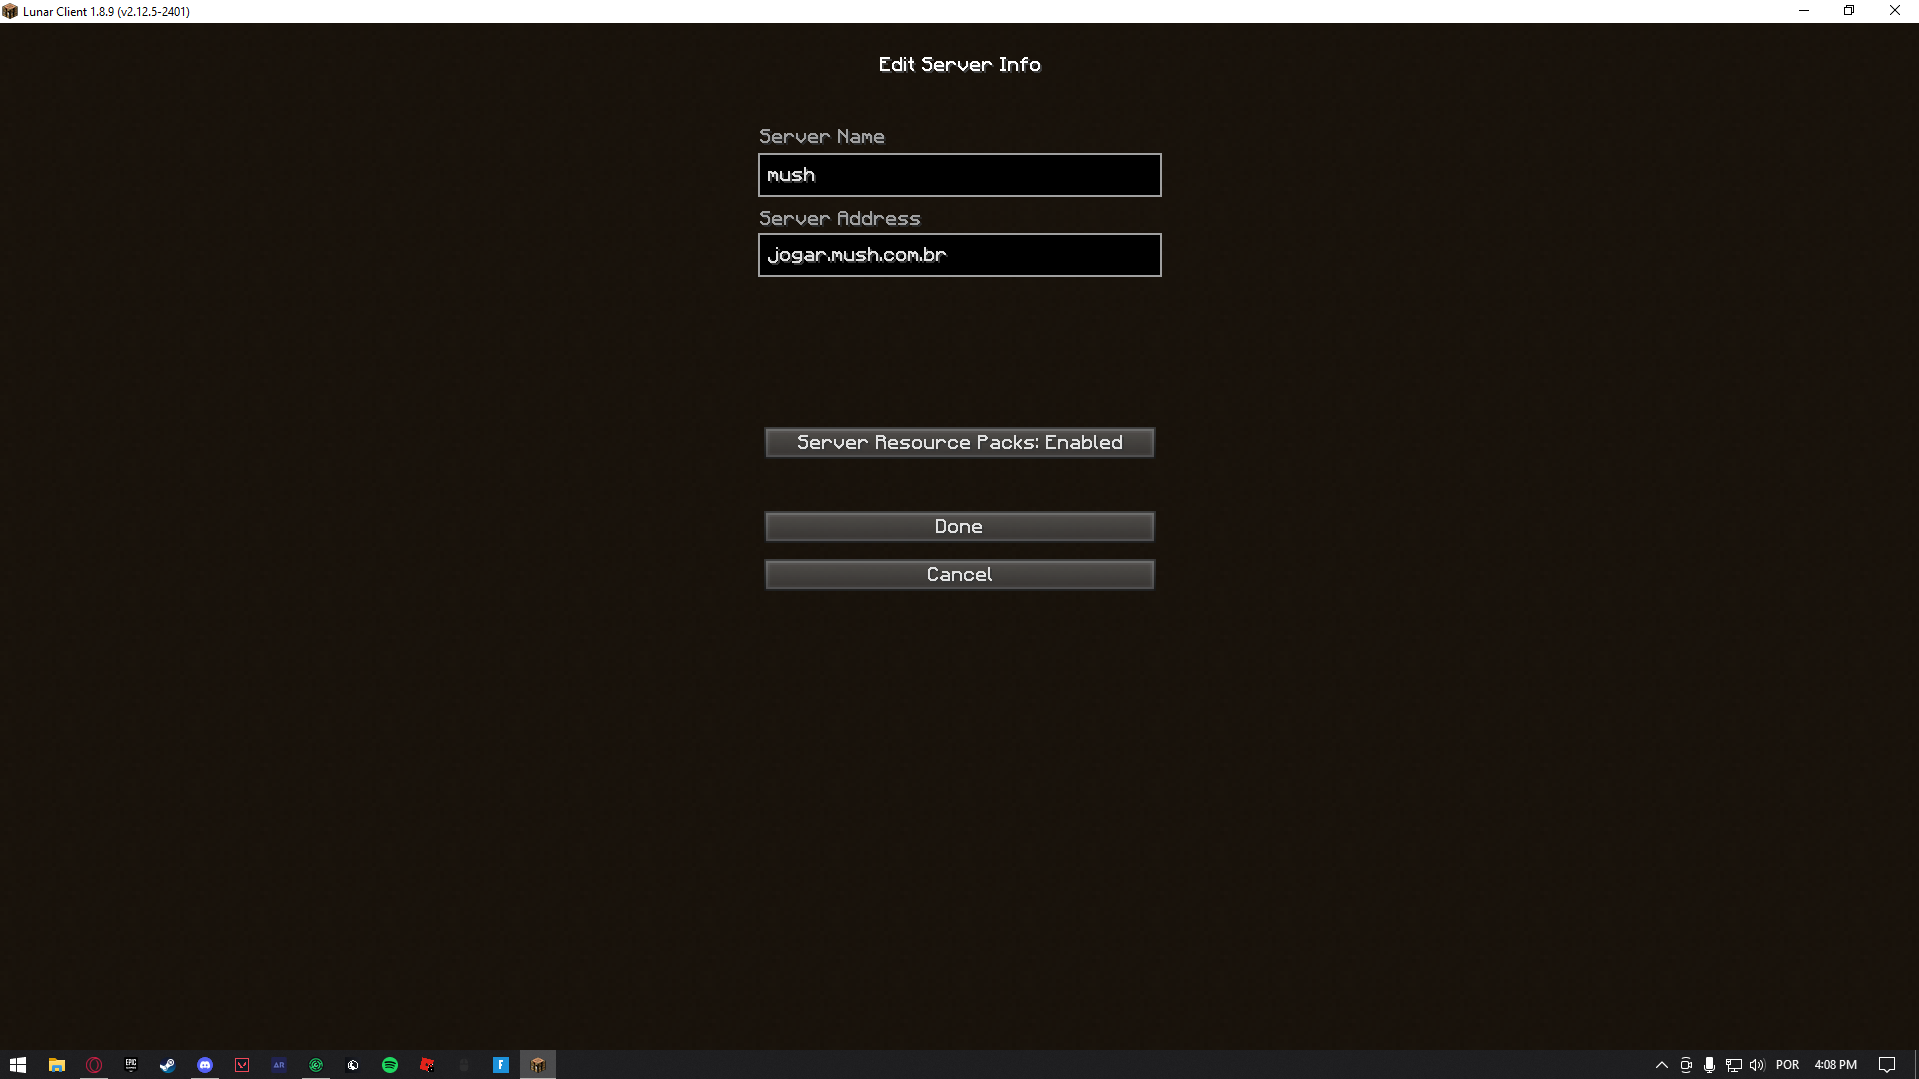Open the white swirl app in taskbar
This screenshot has height=1079, width=1919.
coord(353,1065)
